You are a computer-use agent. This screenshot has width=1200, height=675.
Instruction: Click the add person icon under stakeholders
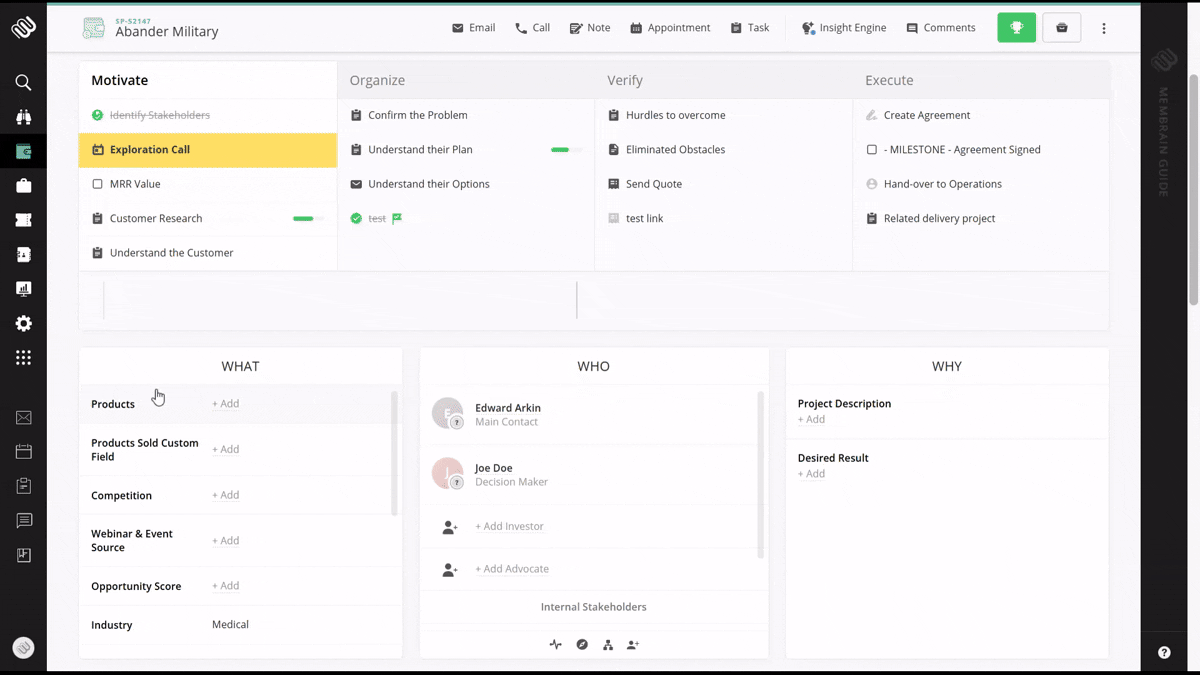point(633,645)
